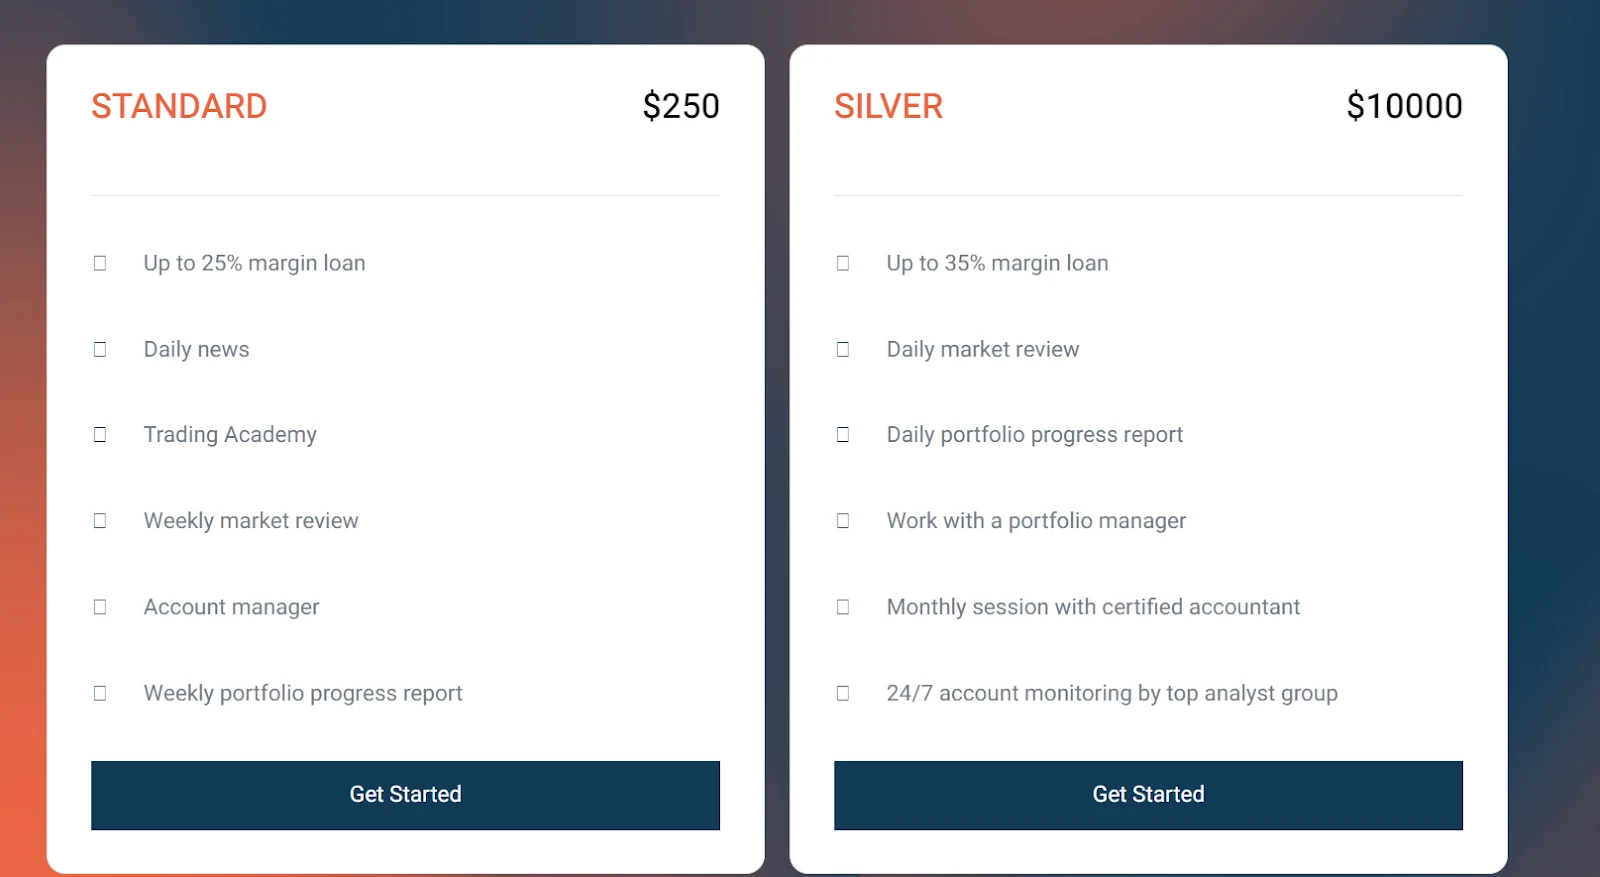Click icon beside Up to 25% margin loan
This screenshot has height=877, width=1600.
[x=100, y=263]
